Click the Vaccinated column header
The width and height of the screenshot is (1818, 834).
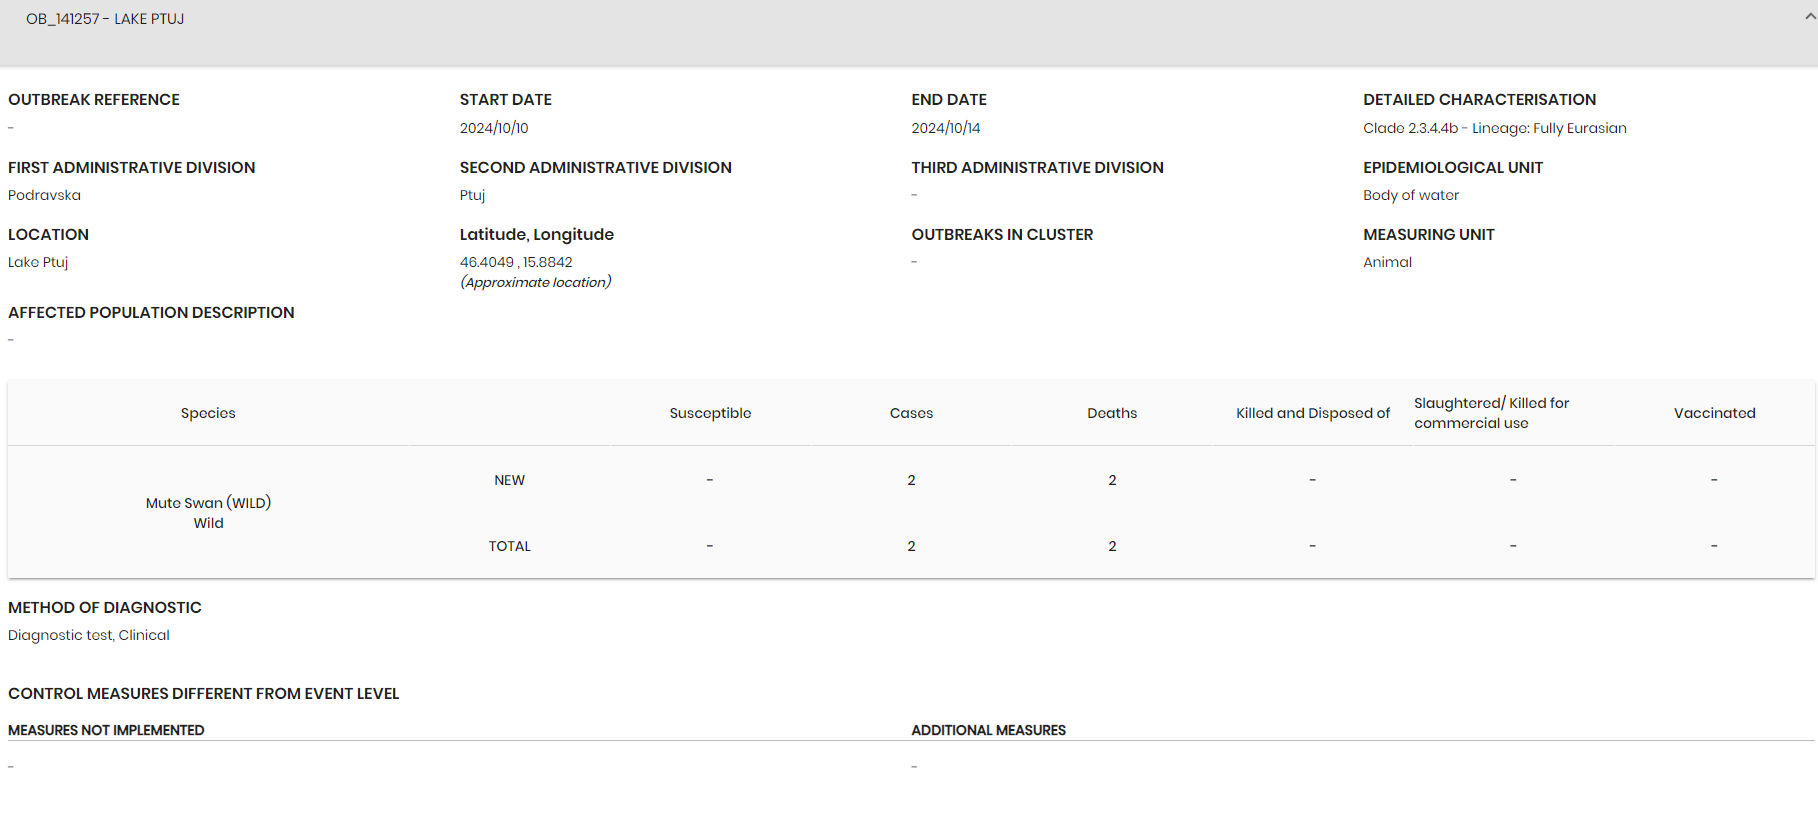coord(1714,413)
